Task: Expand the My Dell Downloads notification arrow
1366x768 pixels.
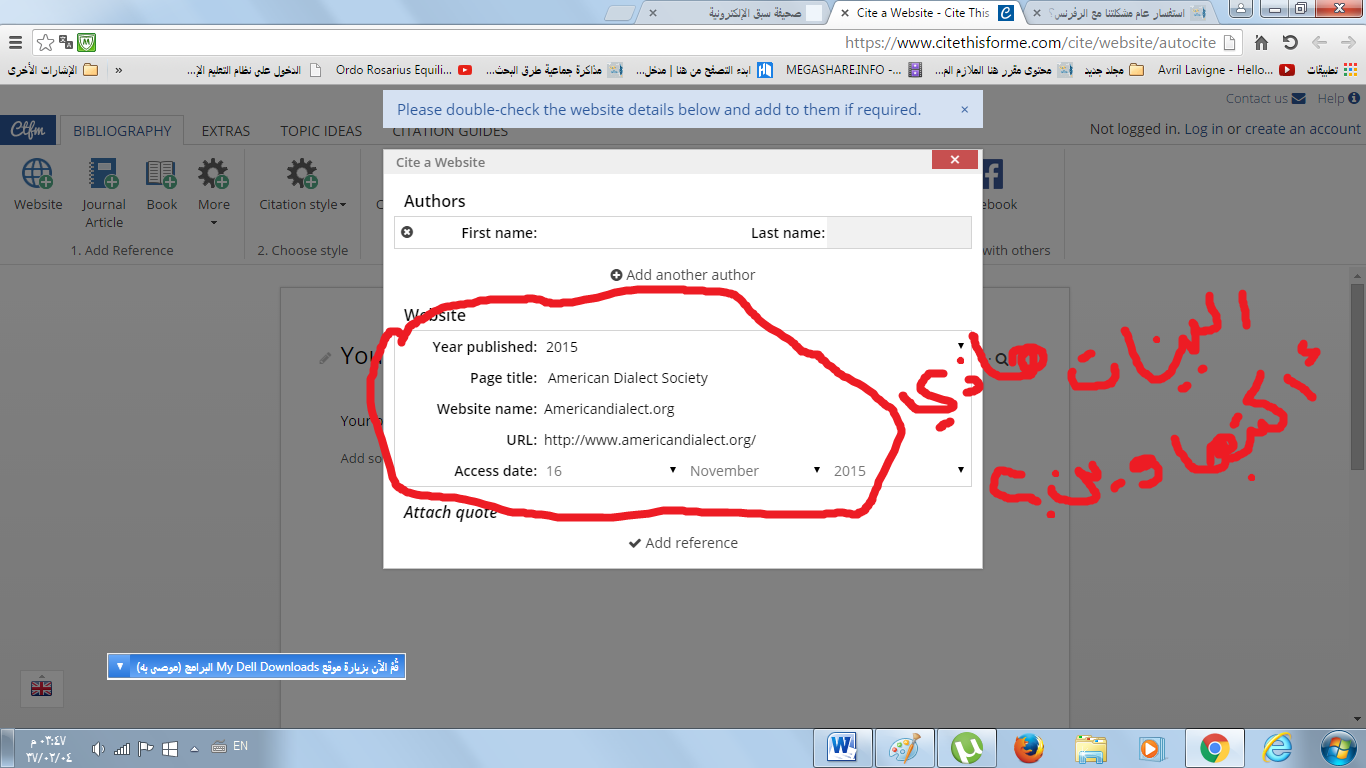Action: pos(119,666)
